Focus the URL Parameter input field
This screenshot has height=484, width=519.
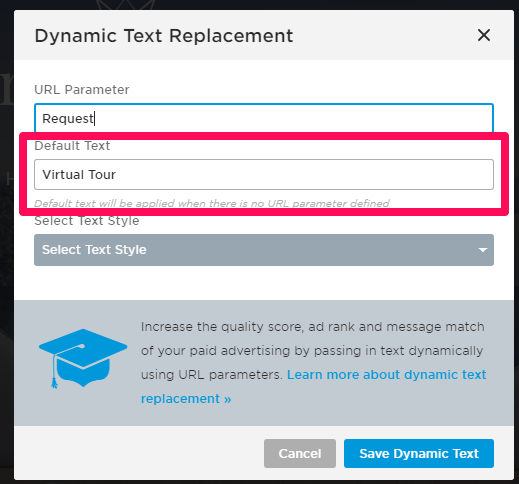point(264,118)
